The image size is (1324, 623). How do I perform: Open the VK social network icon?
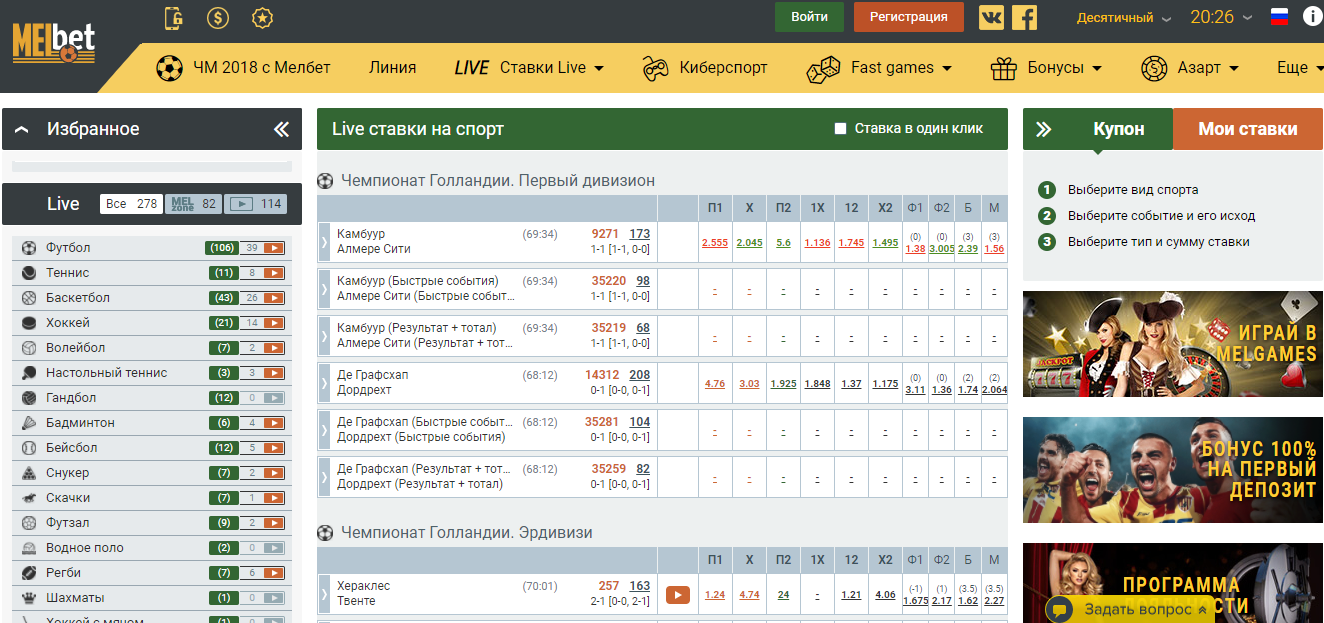(x=991, y=17)
